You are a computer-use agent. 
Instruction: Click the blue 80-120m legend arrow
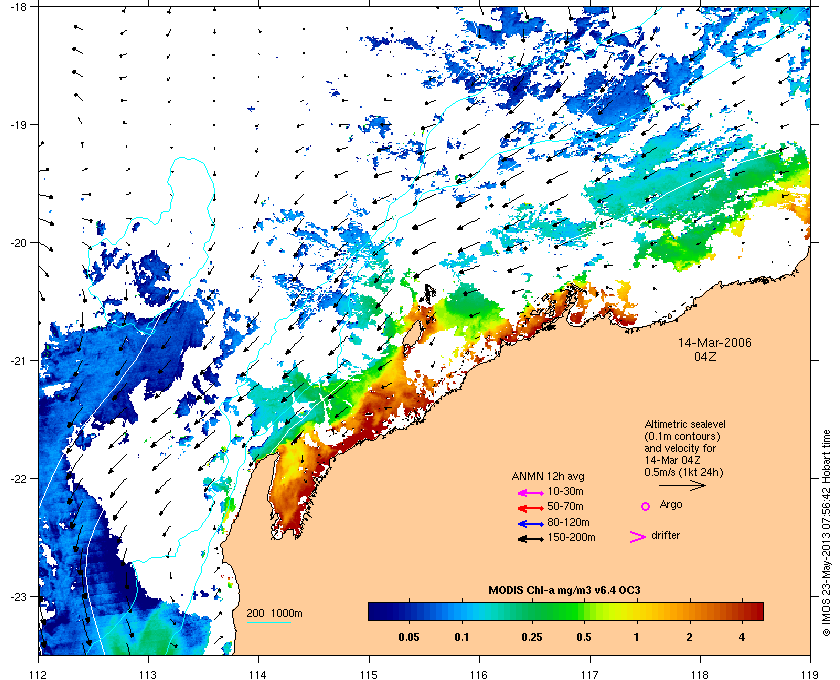tap(531, 524)
